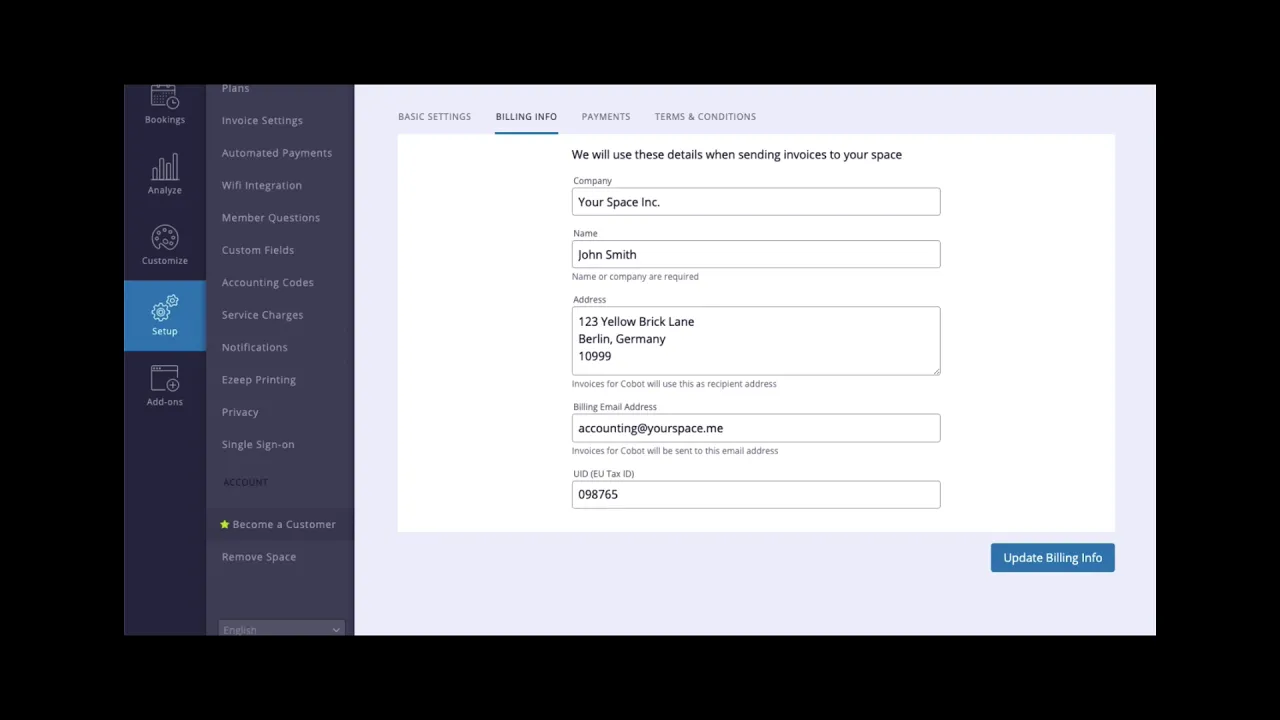Image resolution: width=1280 pixels, height=720 pixels.
Task: Open the Add-ons icon
Action: click(x=164, y=379)
